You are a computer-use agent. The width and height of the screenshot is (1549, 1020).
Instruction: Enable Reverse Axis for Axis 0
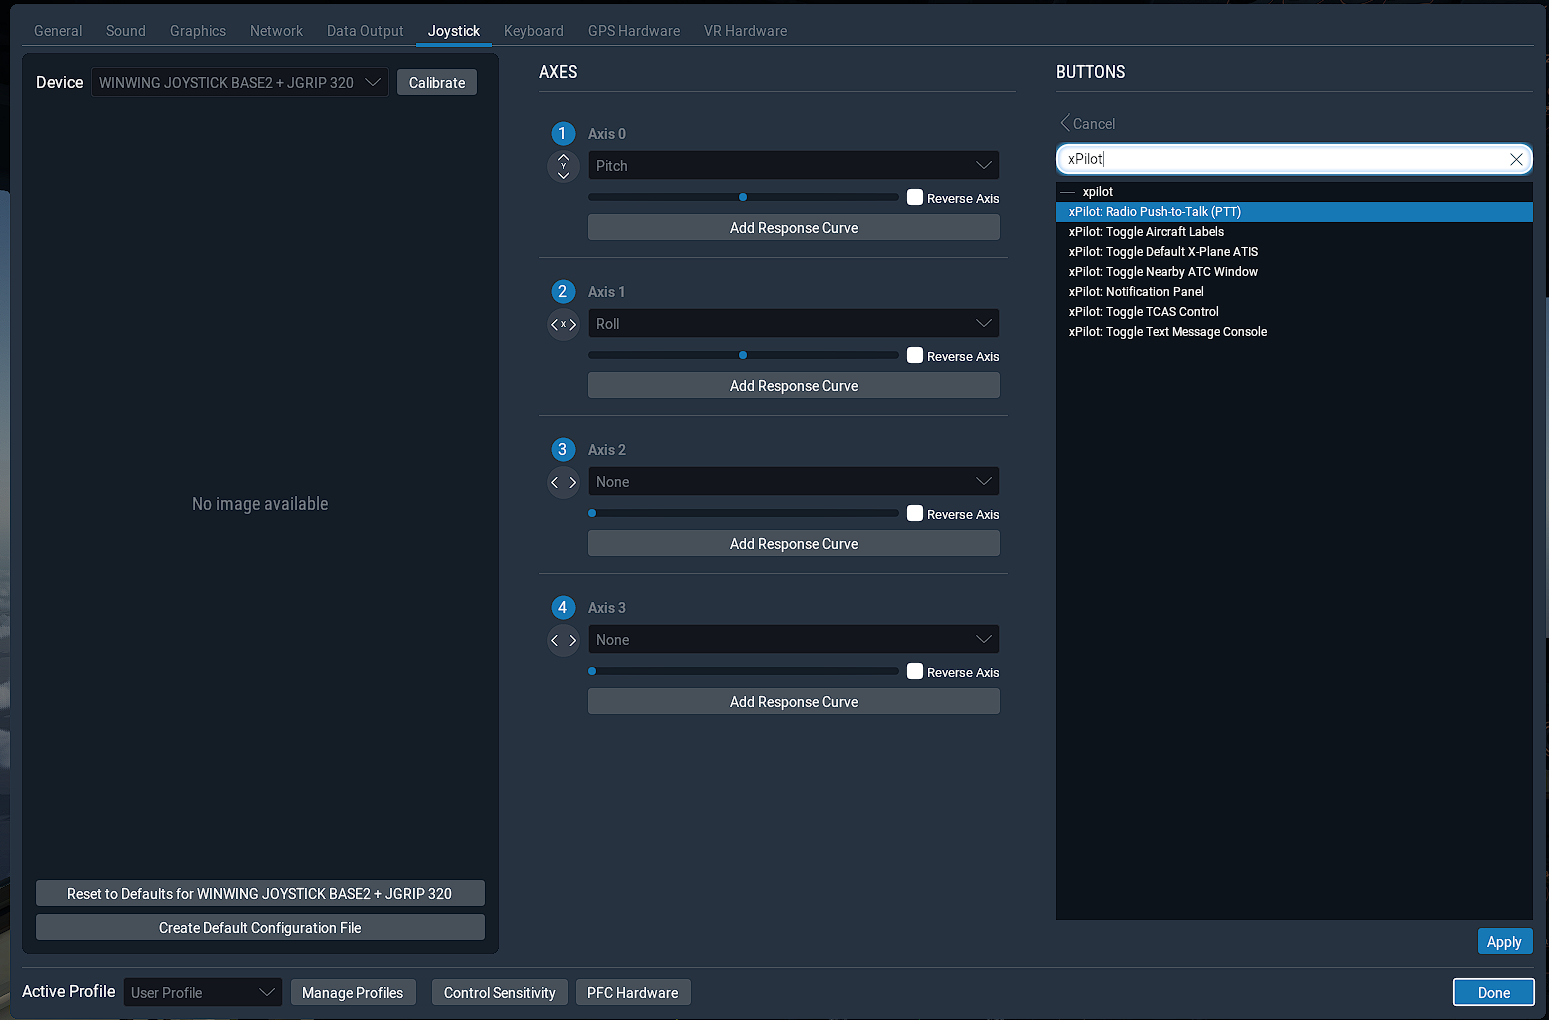pos(914,197)
